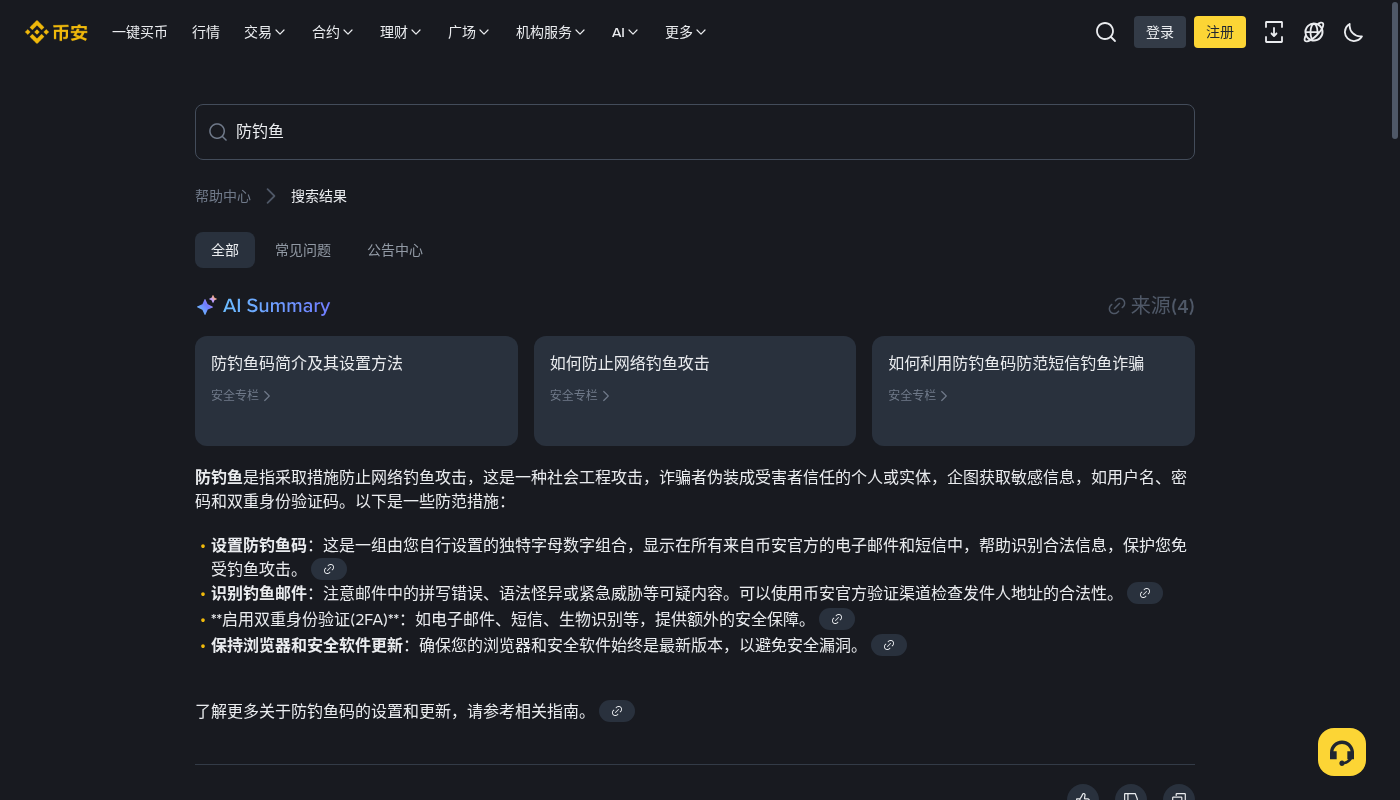The image size is (1400, 800).
Task: Click the 登录 button
Action: [1160, 32]
